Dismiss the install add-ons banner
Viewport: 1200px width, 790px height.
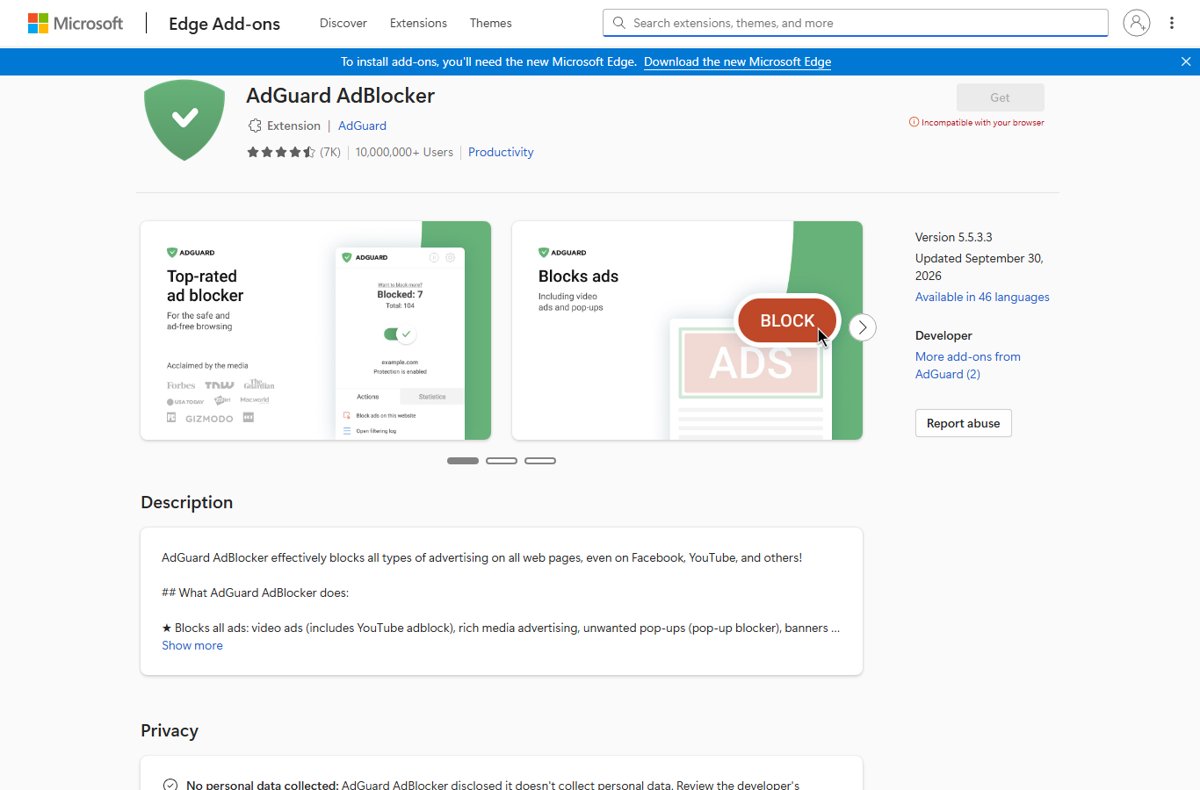(1186, 62)
